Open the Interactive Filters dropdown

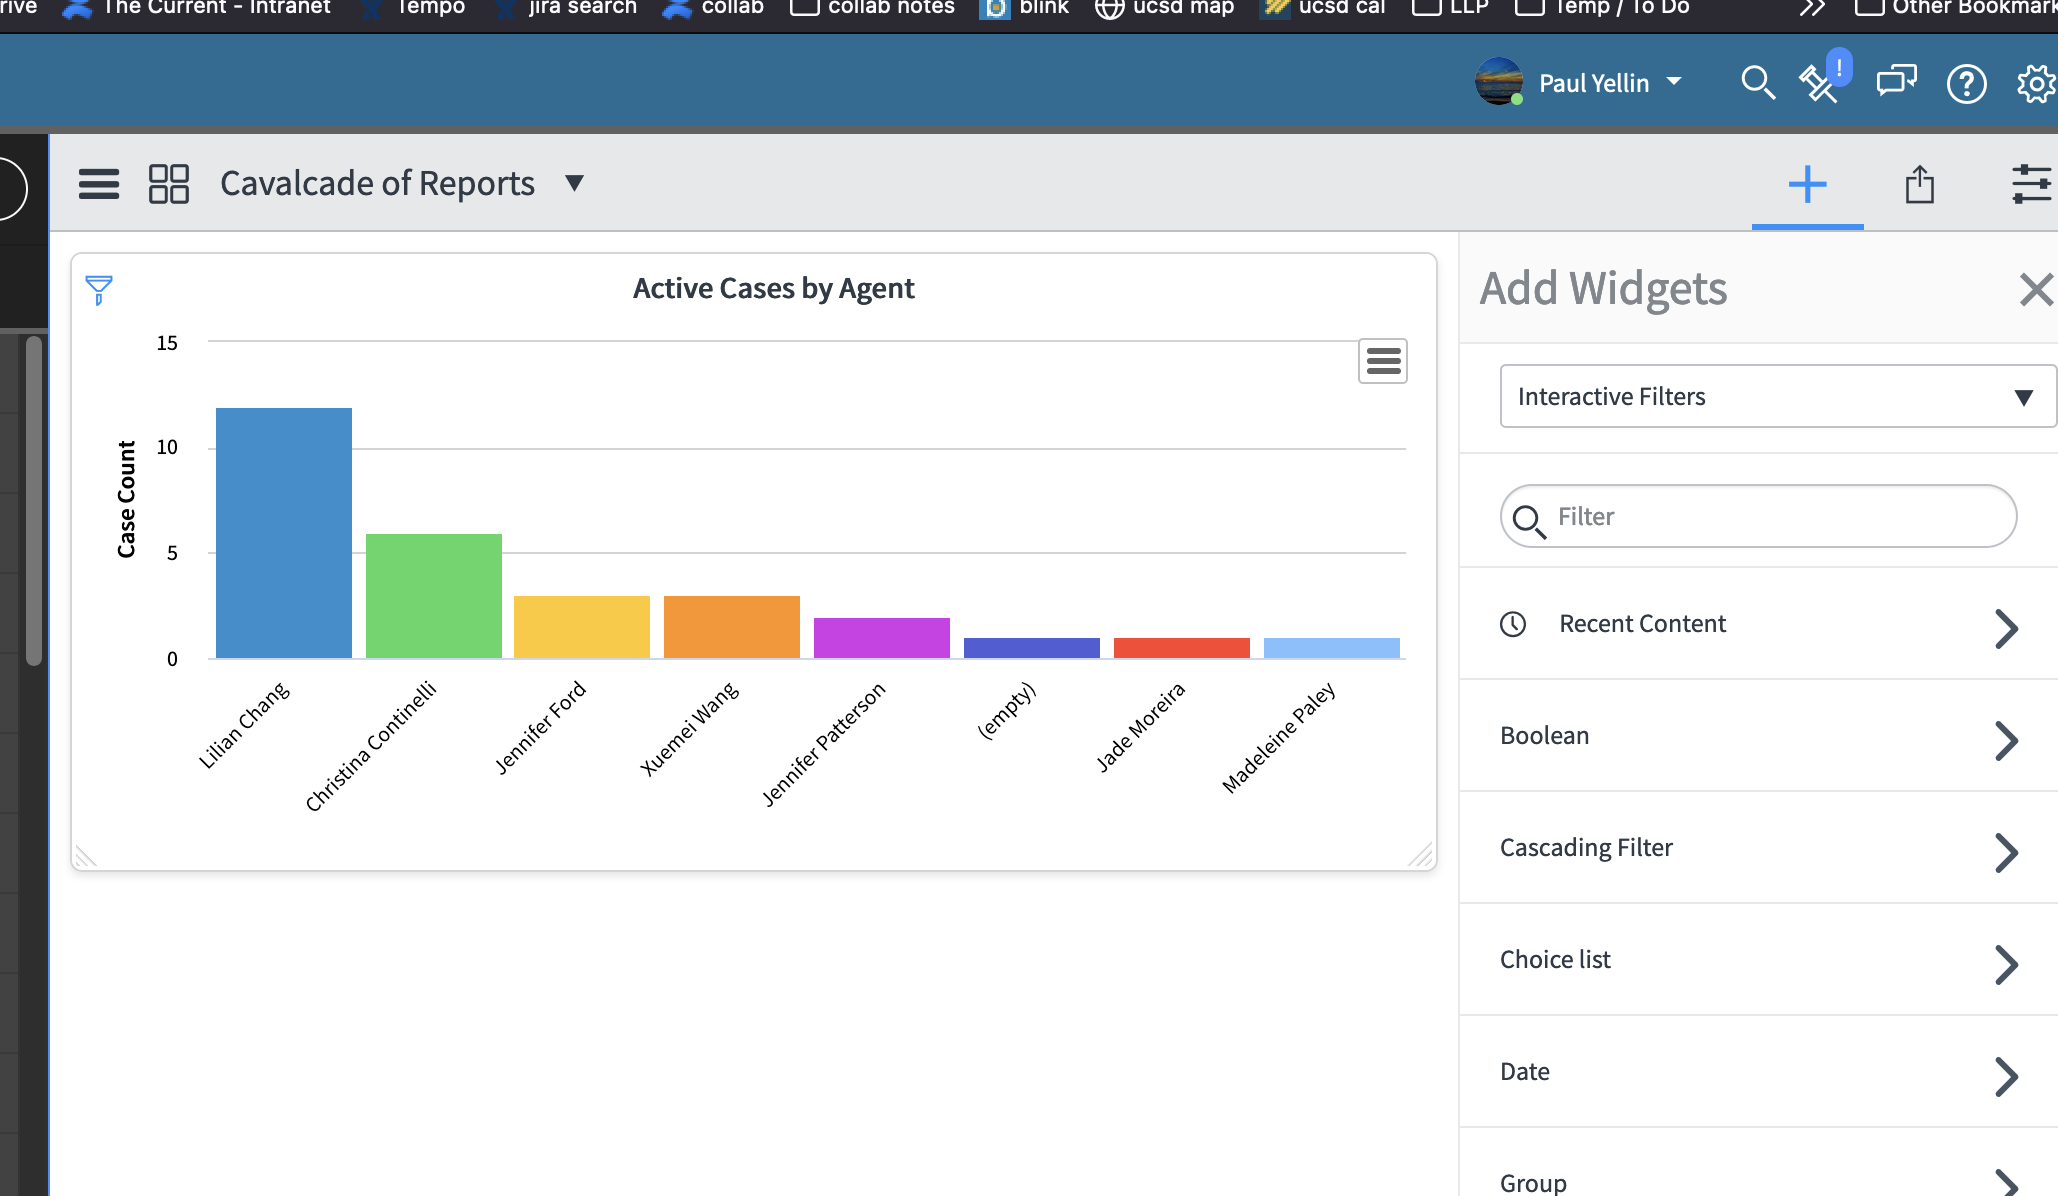coord(1778,396)
